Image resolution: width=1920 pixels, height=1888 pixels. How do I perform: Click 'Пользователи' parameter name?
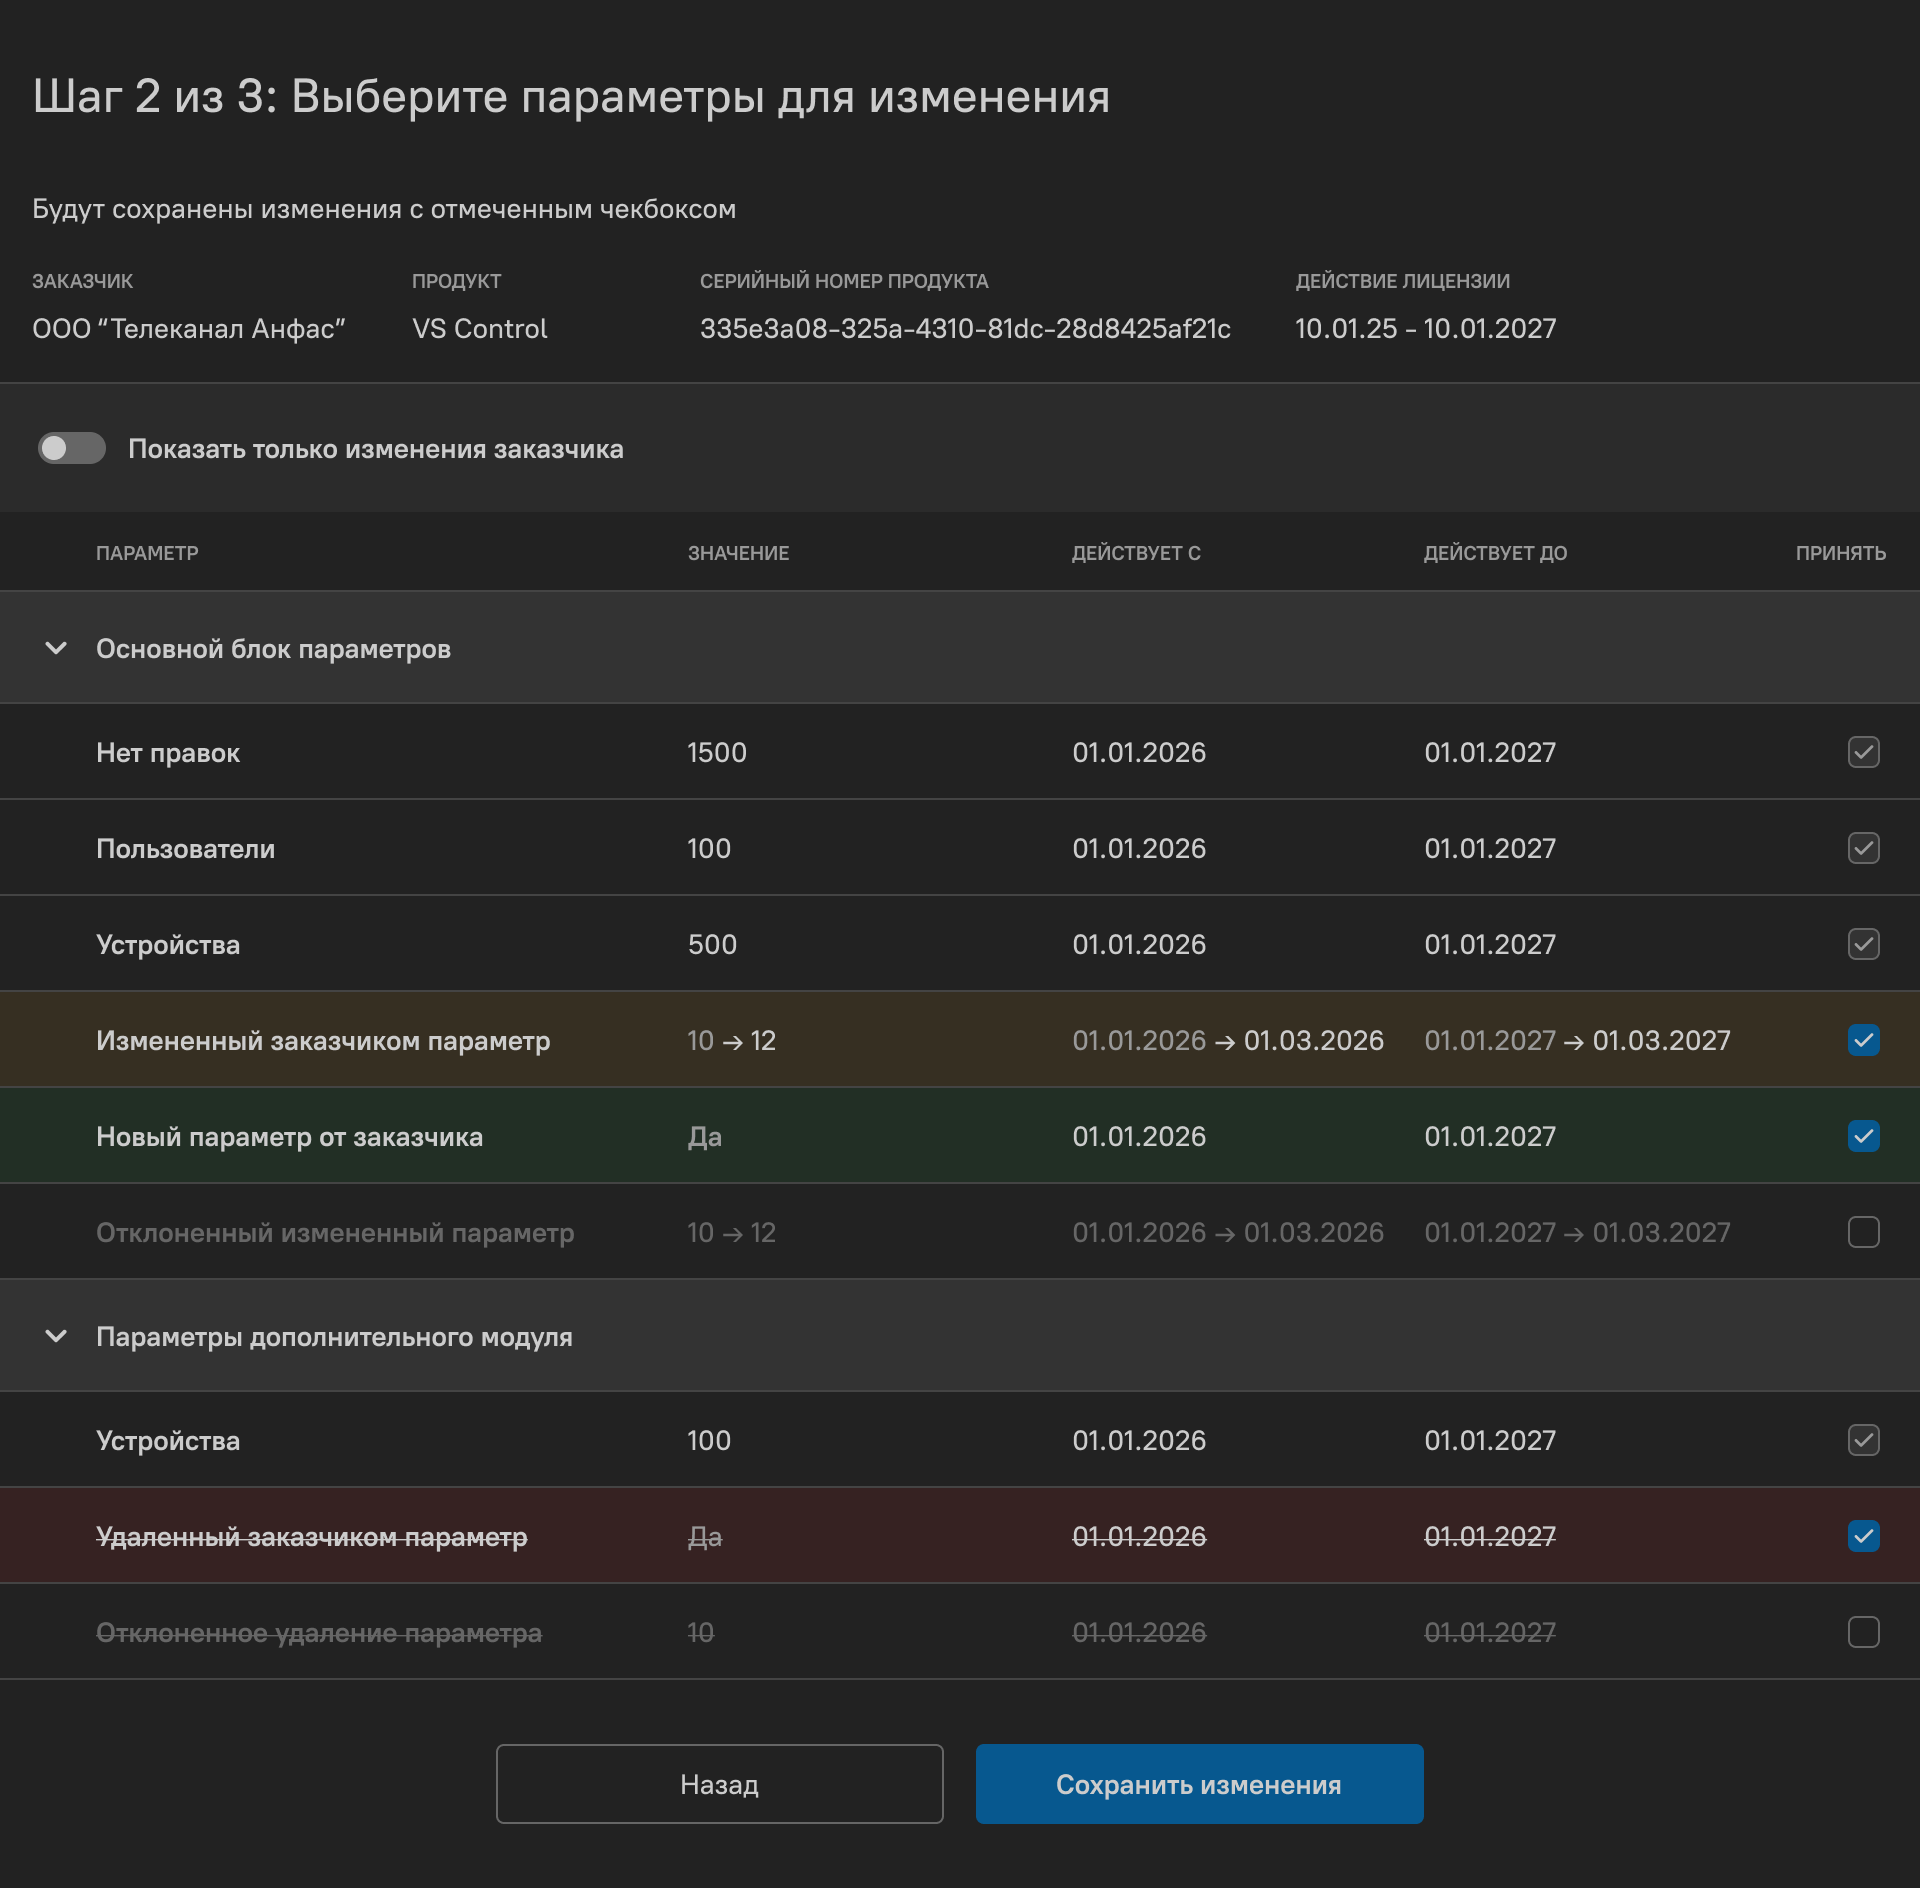[185, 849]
